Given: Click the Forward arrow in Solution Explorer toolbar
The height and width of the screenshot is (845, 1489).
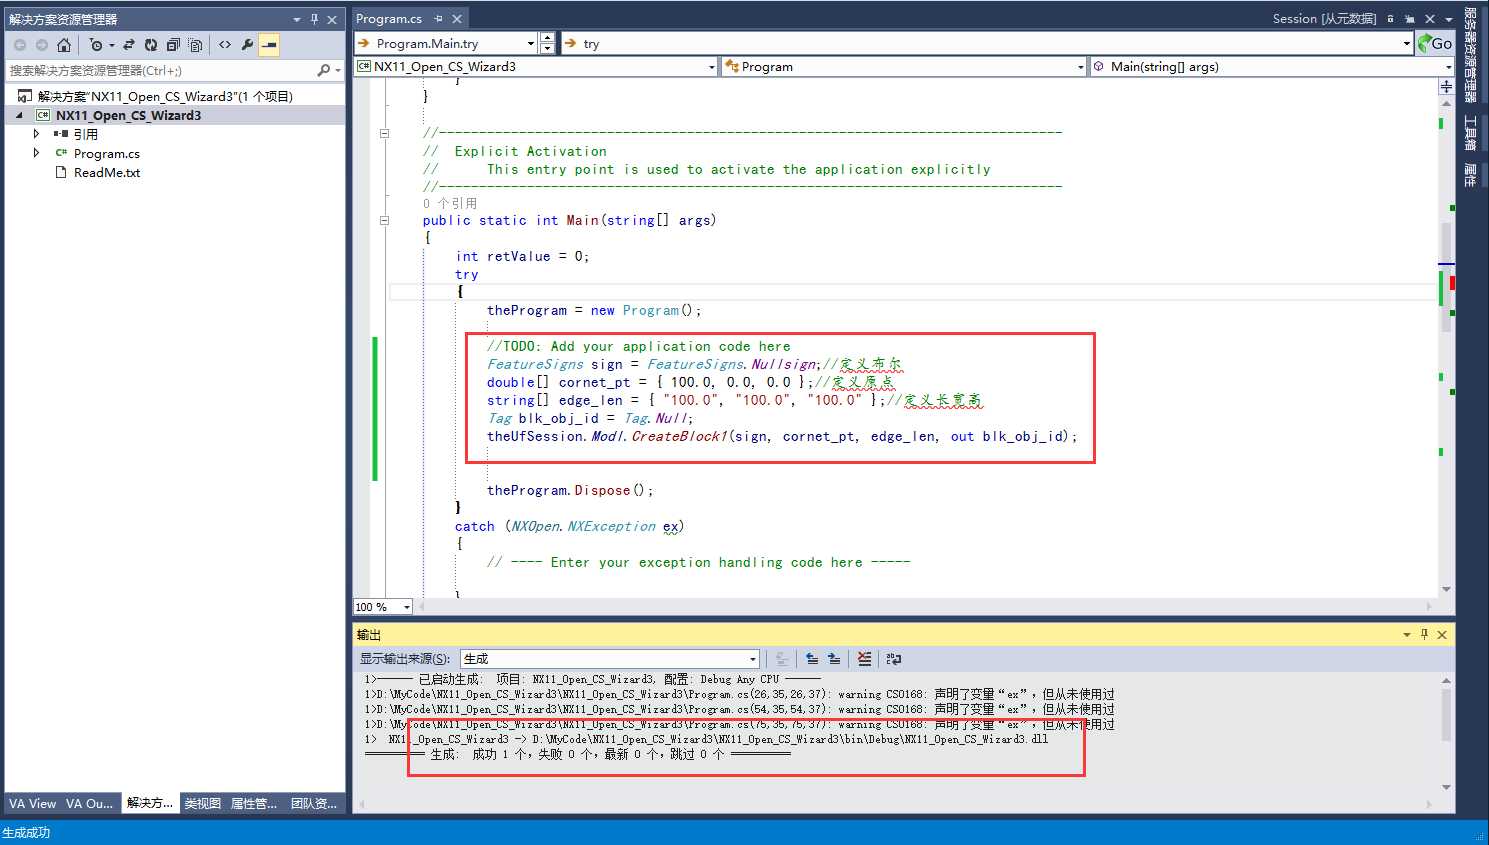Looking at the screenshot, I should click(x=42, y=45).
